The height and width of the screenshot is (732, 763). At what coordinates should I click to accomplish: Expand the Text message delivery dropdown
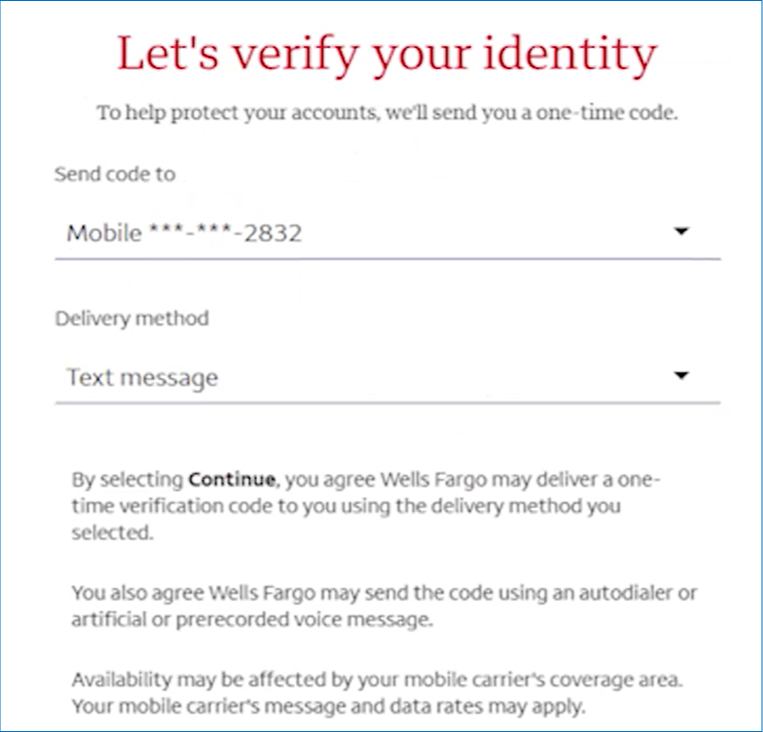[x=387, y=378]
